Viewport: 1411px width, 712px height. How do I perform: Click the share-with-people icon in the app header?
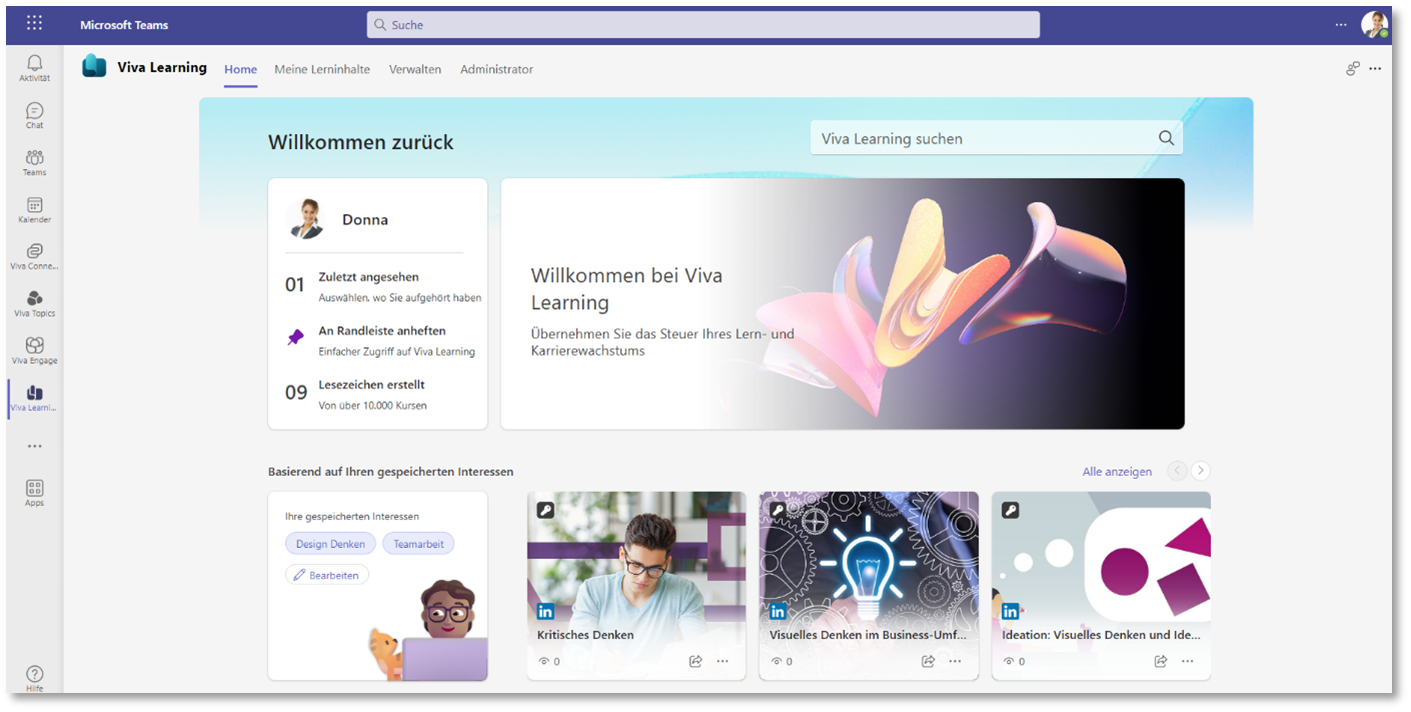point(1353,68)
